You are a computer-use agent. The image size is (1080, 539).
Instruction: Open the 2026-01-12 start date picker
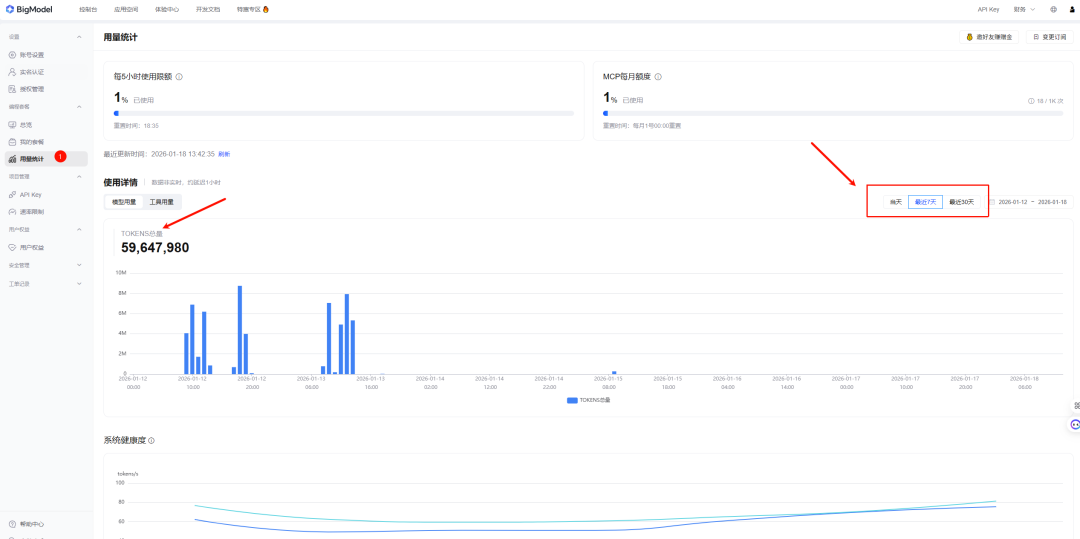[1012, 202]
